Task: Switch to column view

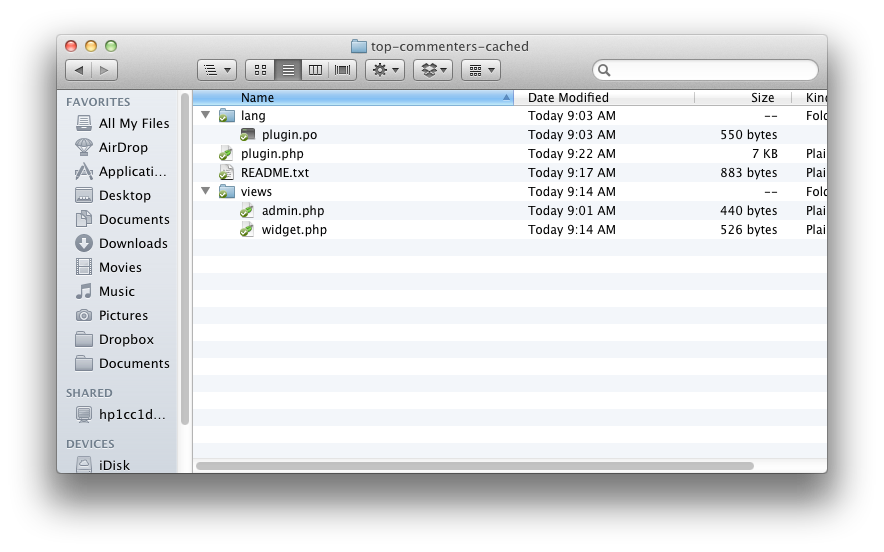Action: [x=315, y=70]
